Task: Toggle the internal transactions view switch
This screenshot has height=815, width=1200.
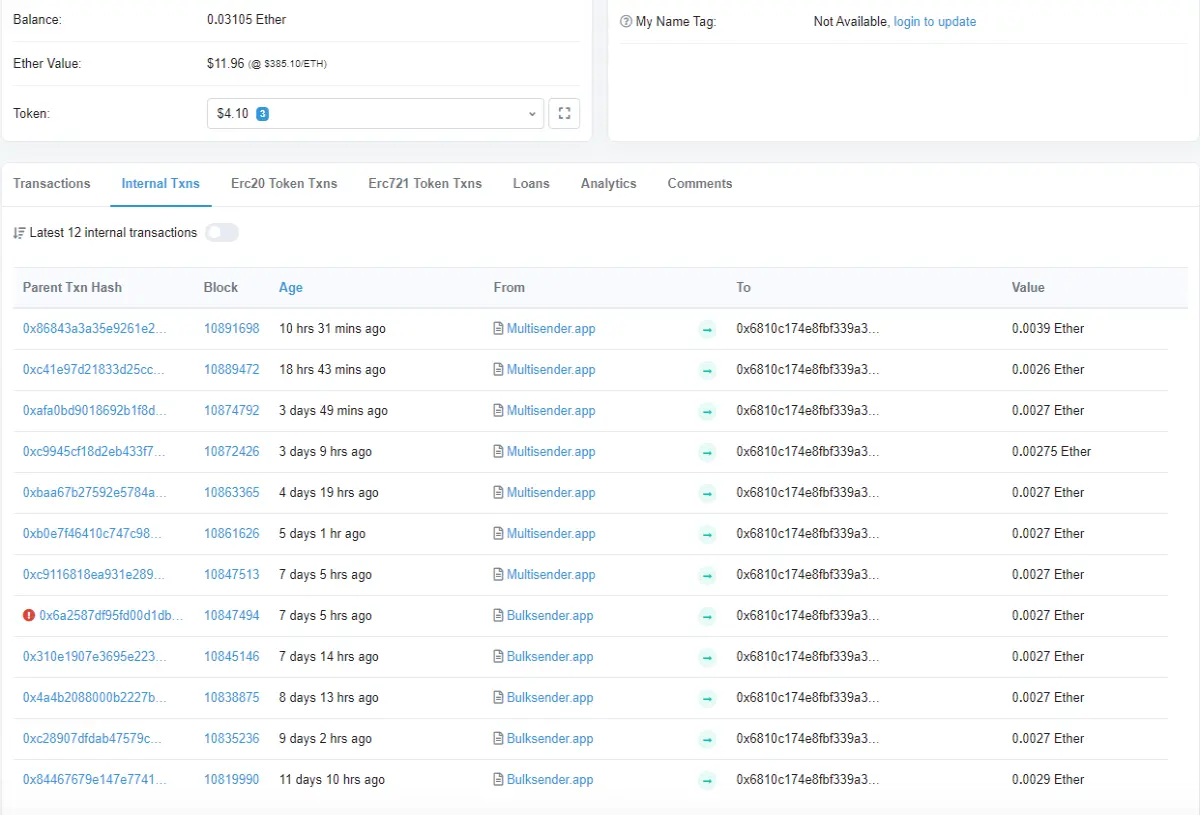Action: click(x=222, y=233)
